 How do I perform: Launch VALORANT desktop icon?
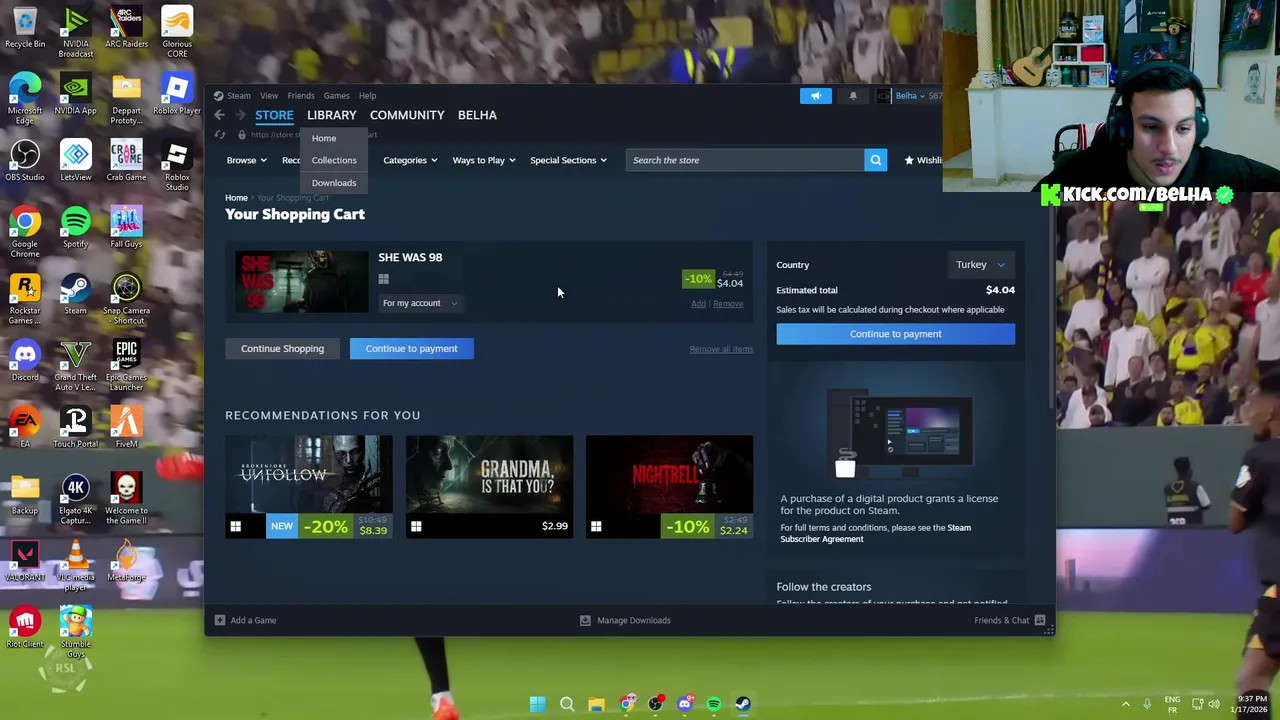pos(25,562)
